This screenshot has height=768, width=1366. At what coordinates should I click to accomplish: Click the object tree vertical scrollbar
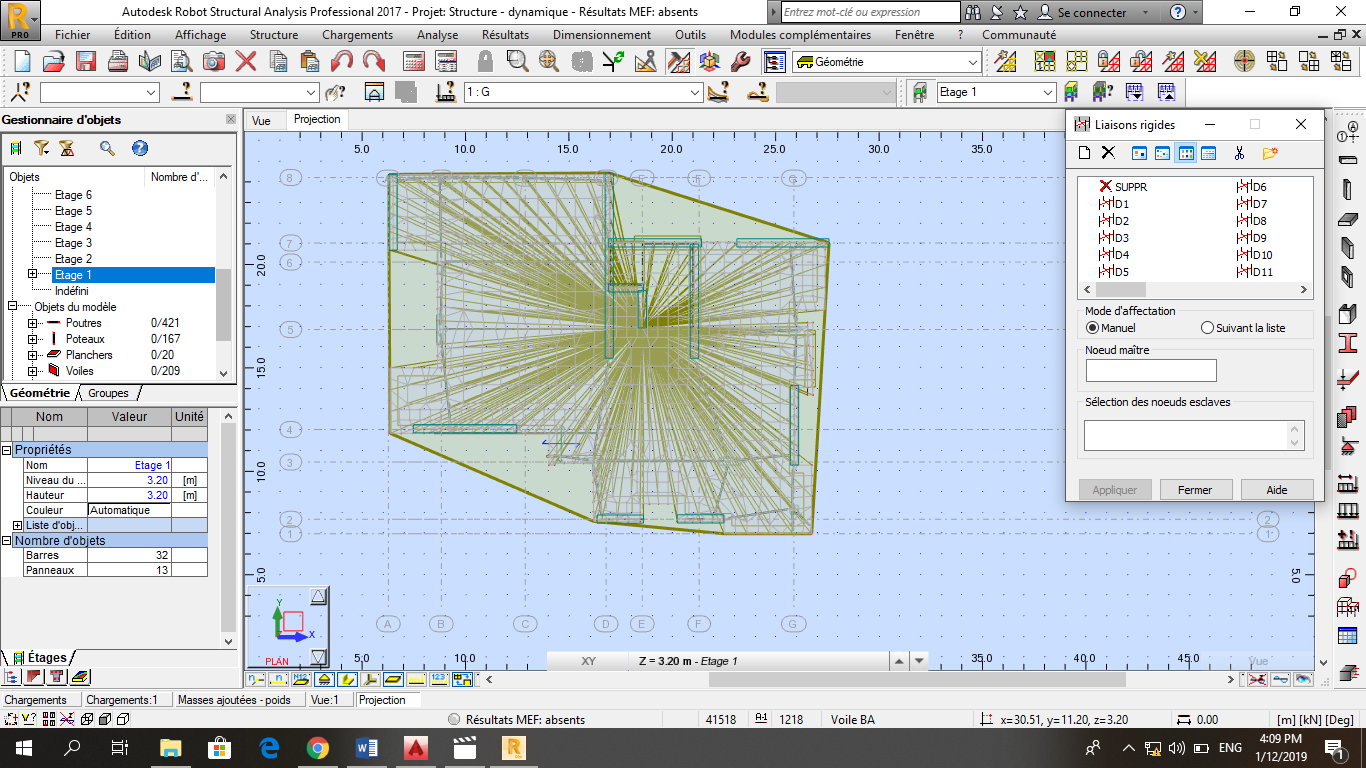click(224, 272)
